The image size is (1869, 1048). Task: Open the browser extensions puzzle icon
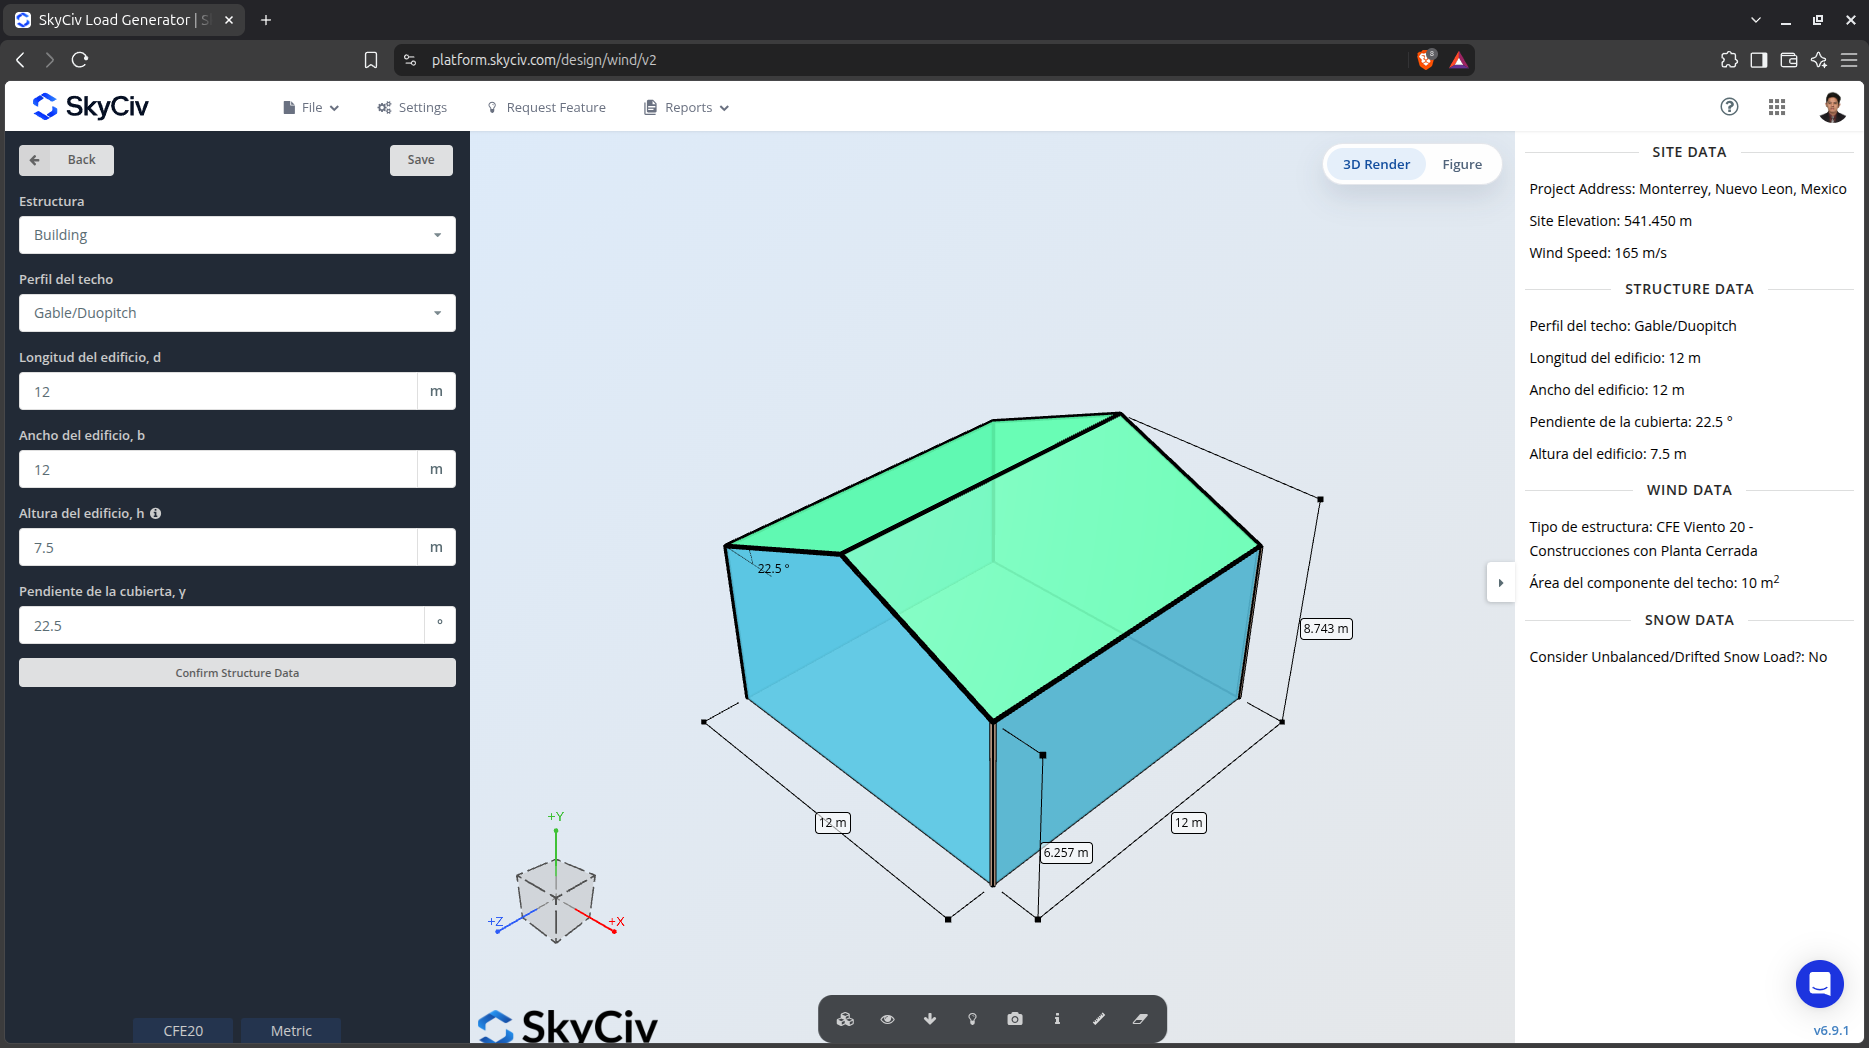(1729, 60)
